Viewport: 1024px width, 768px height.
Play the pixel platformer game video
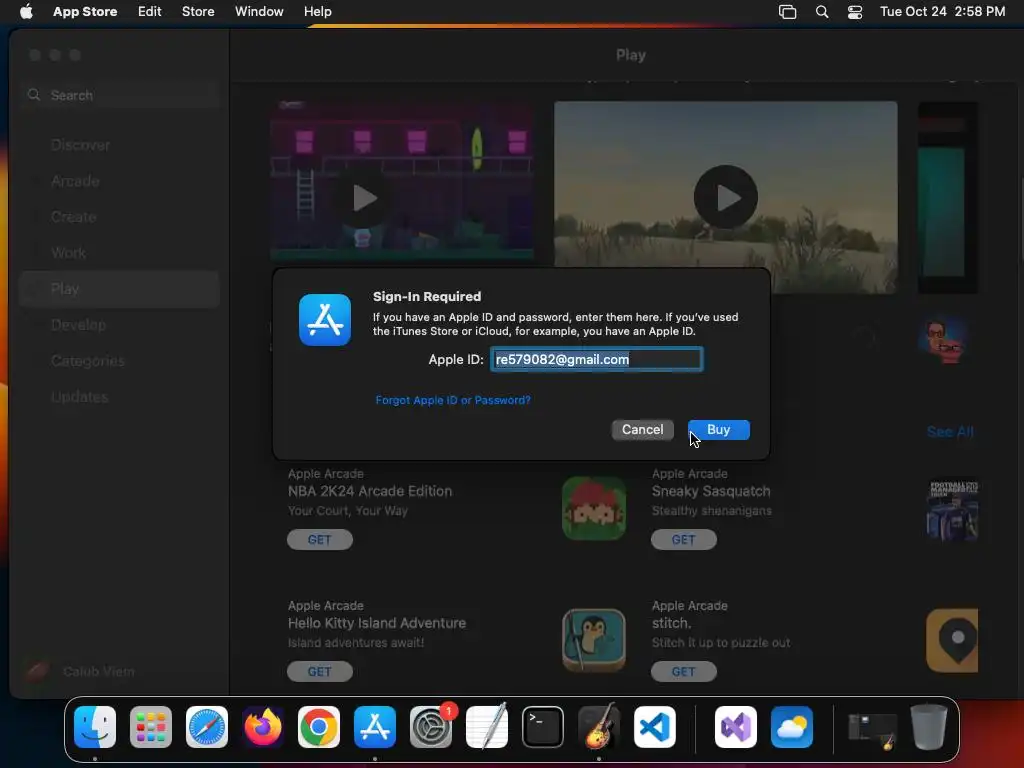tap(364, 198)
